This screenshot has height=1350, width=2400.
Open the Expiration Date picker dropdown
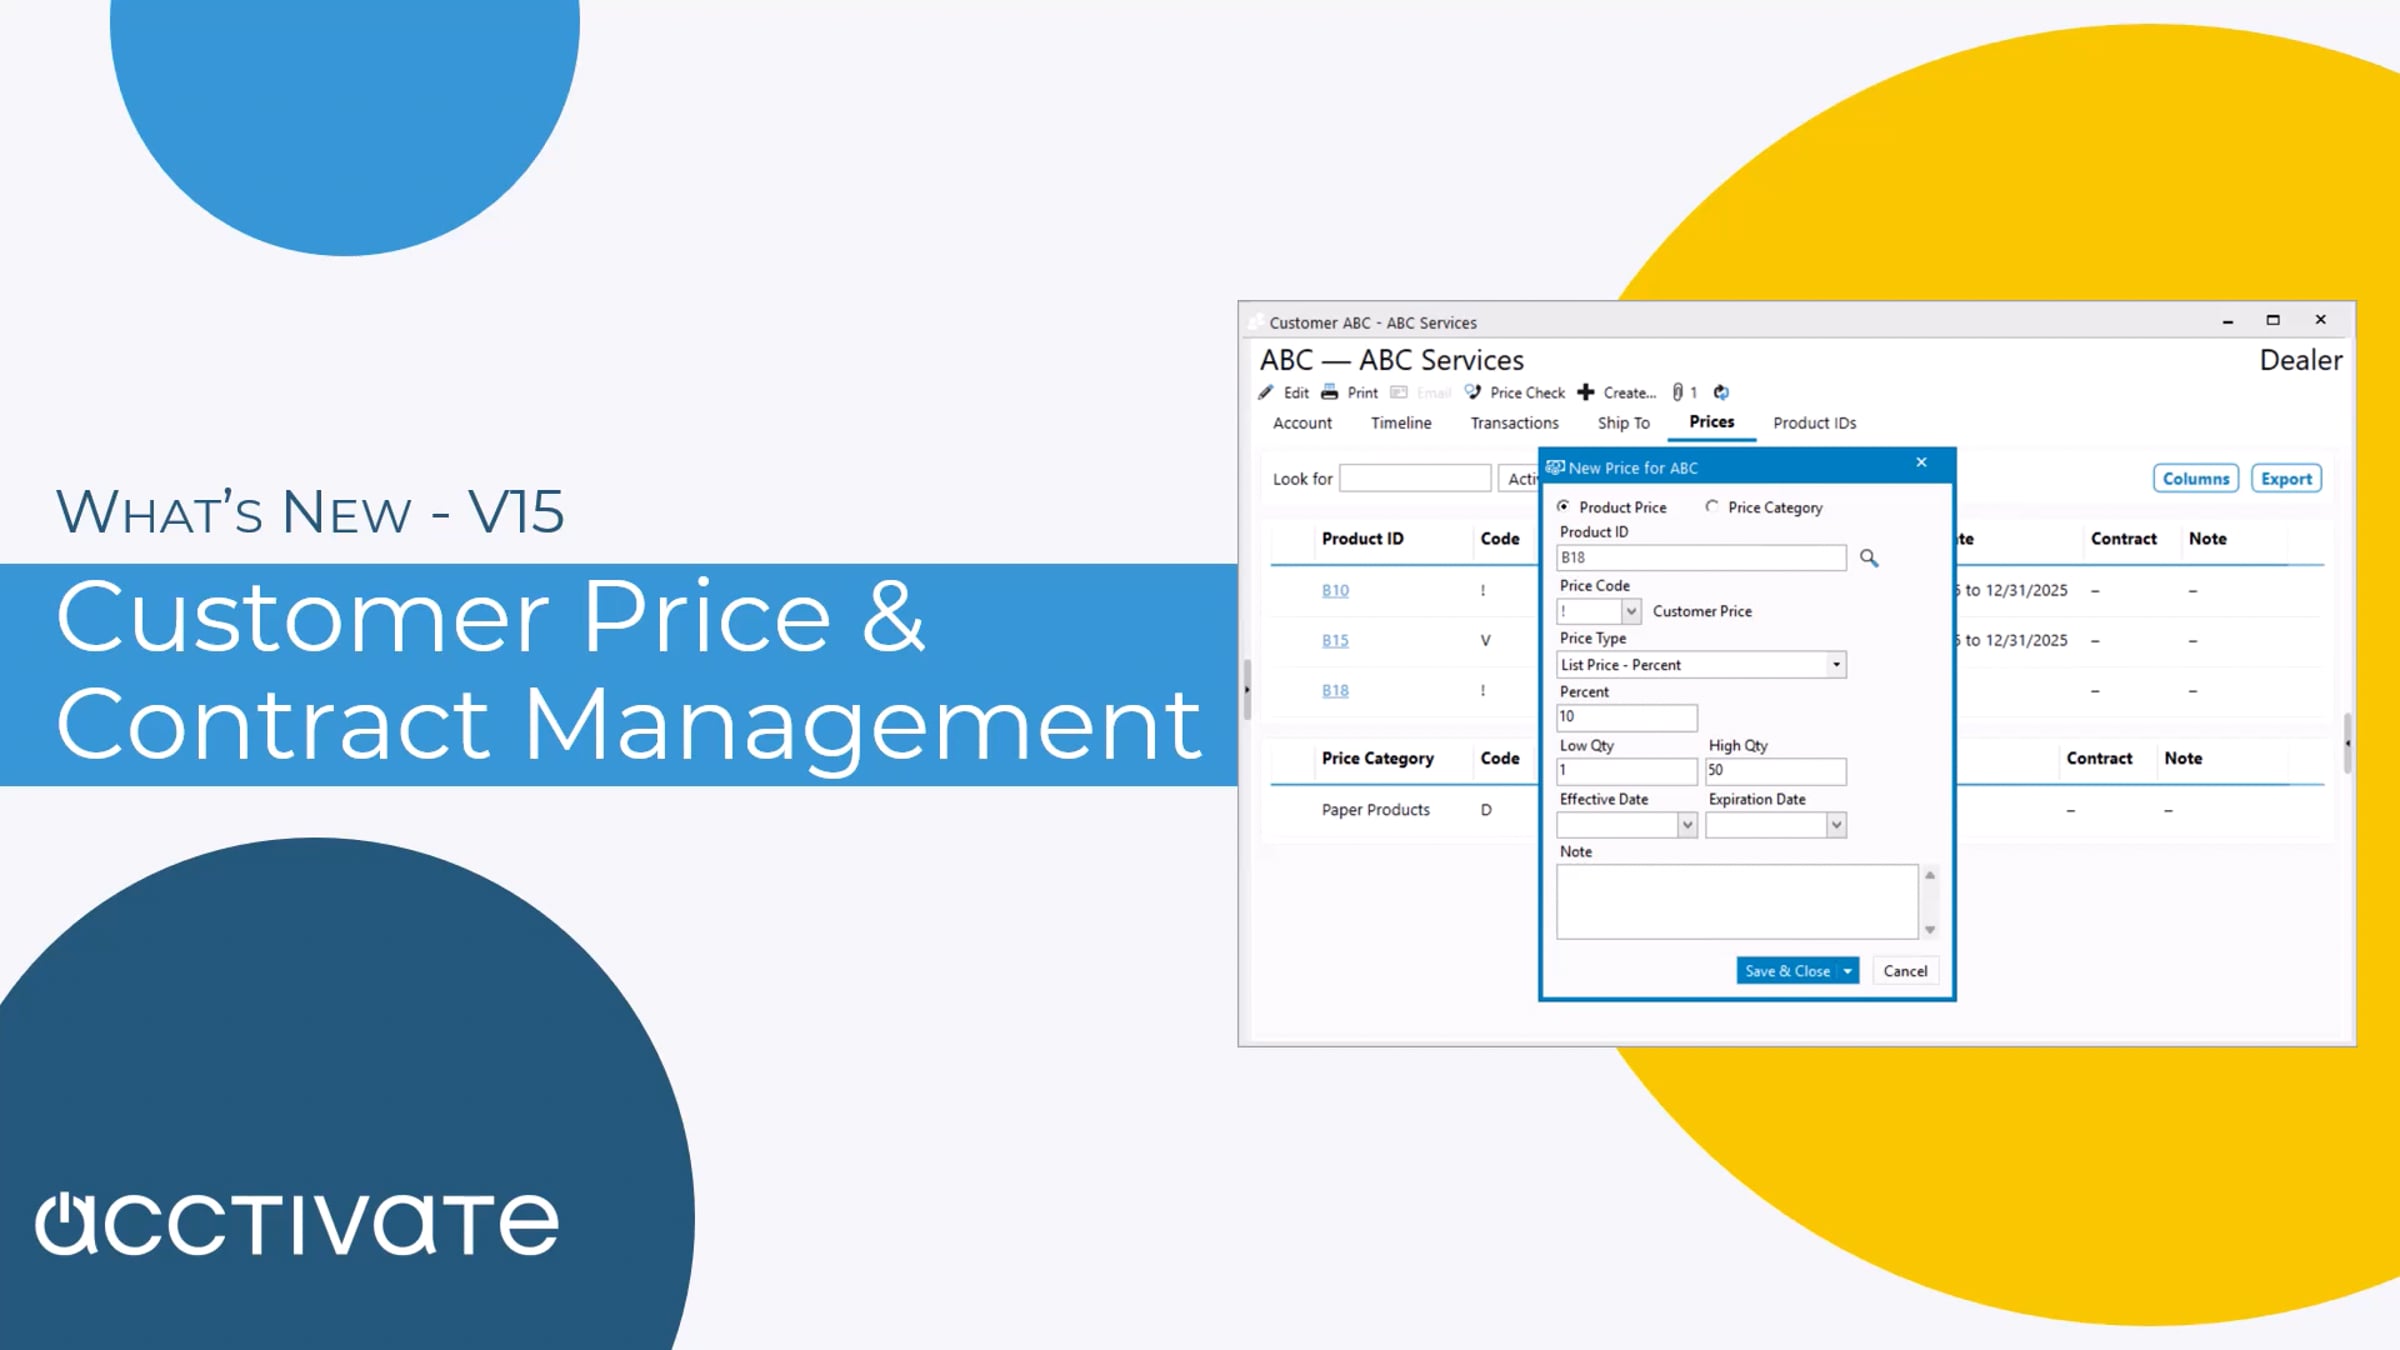[x=1836, y=825]
